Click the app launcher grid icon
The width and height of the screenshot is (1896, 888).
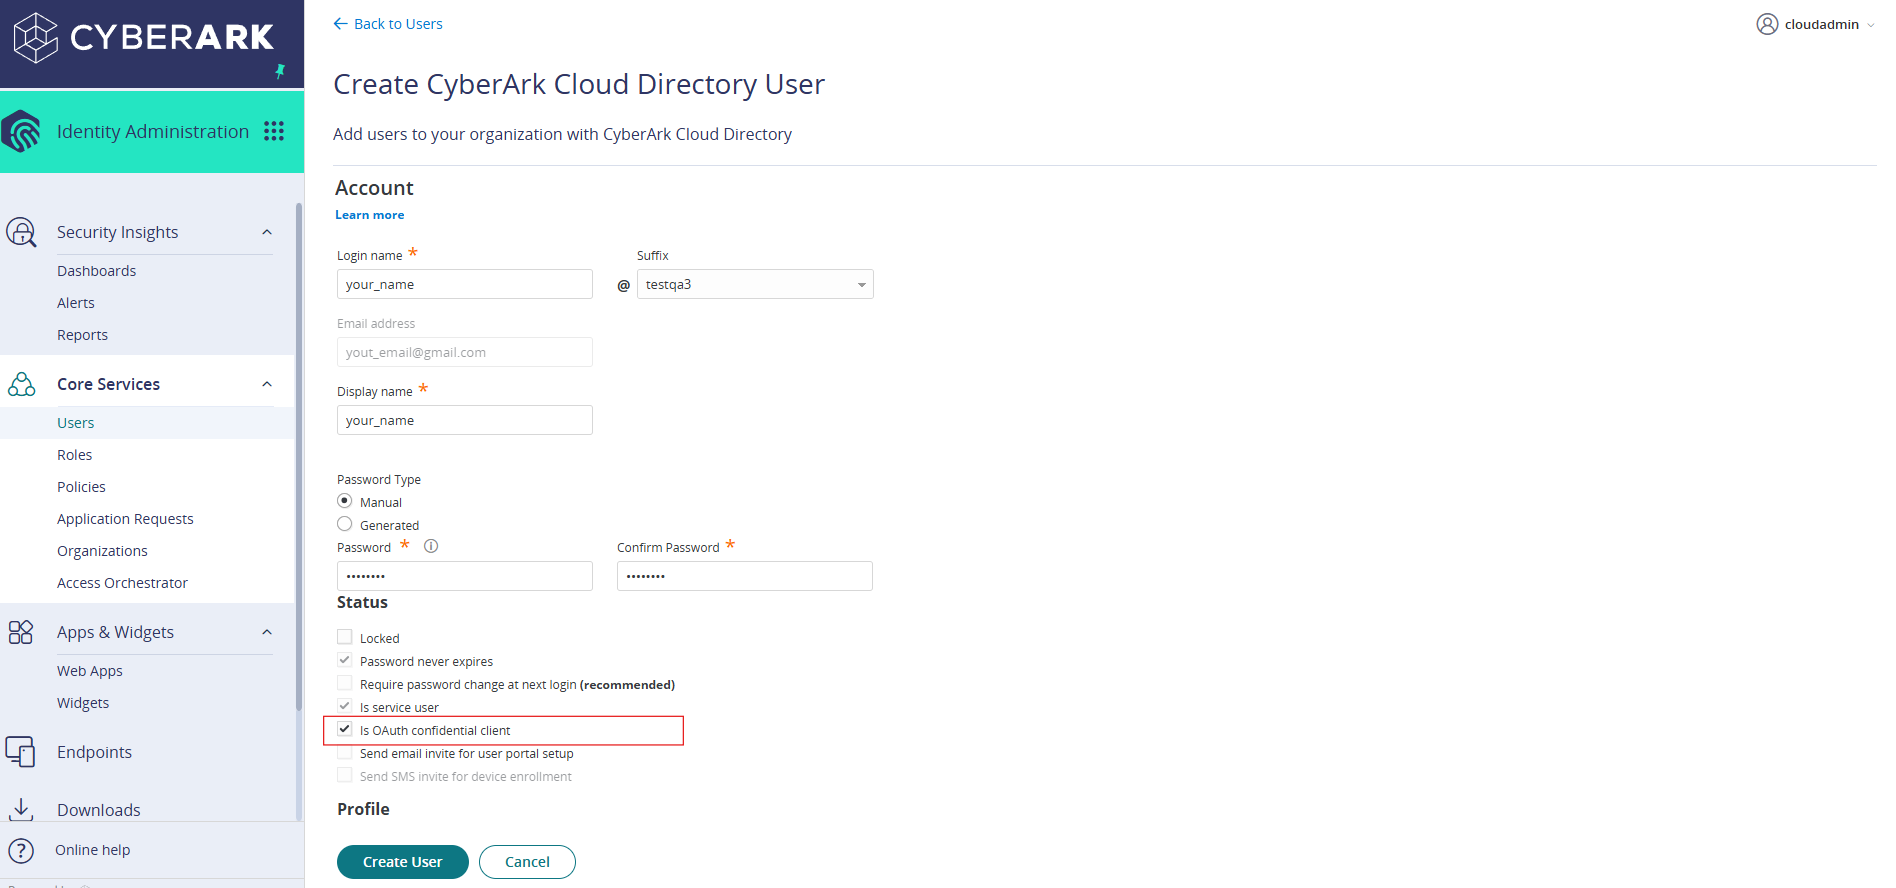[274, 131]
